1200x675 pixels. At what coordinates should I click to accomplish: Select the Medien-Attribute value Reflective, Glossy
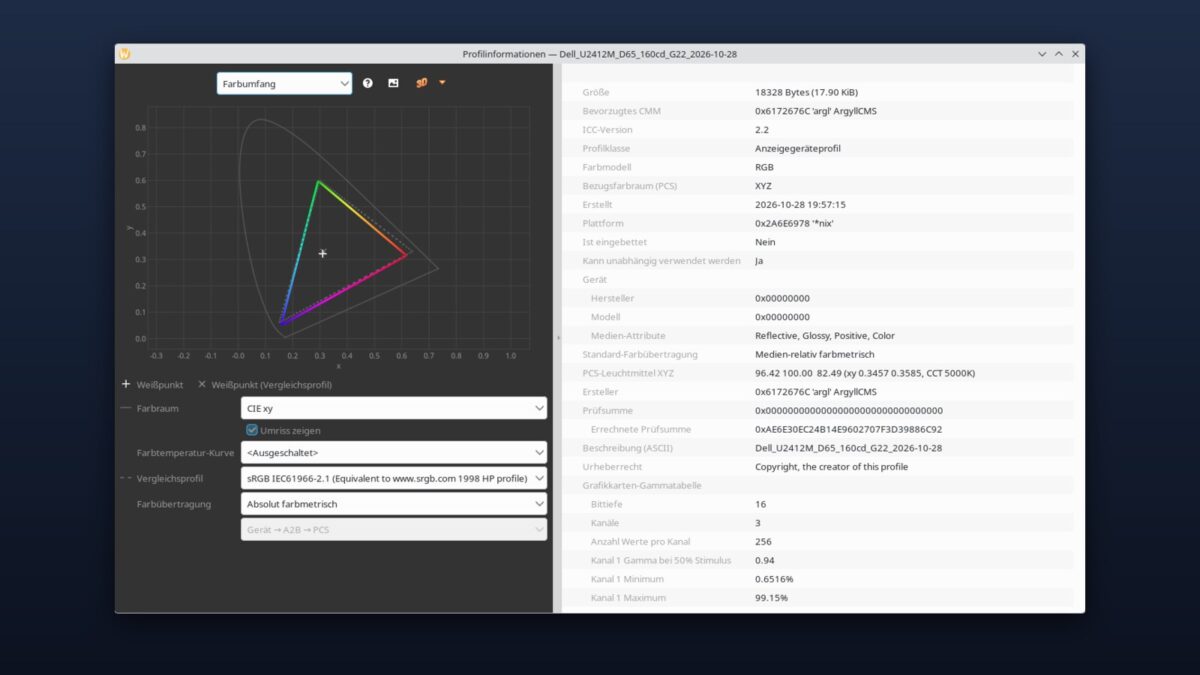(825, 336)
